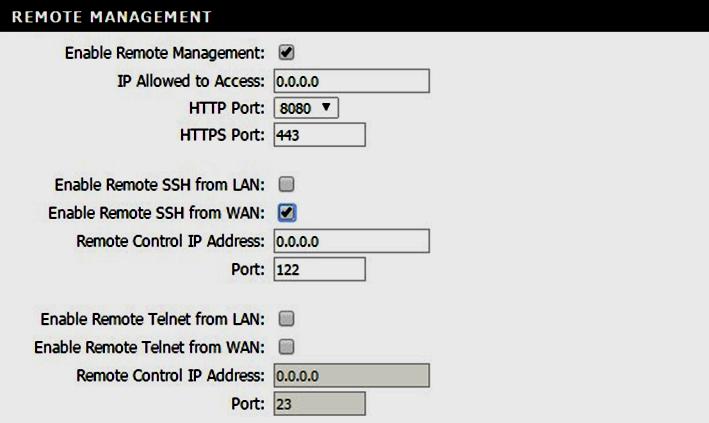
Task: Click Telnet Remote Control IP Address field
Action: [351, 375]
